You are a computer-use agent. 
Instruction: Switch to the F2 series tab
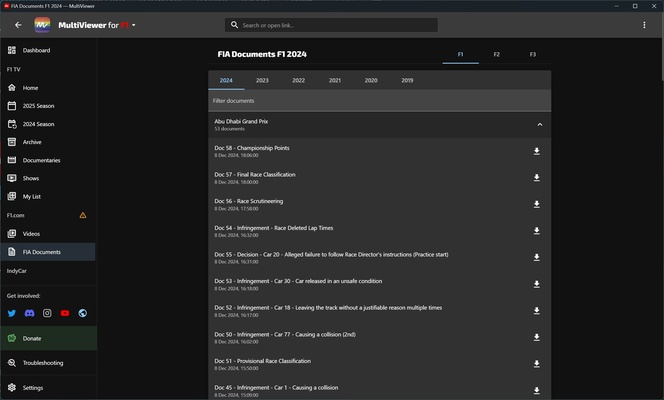pyautogui.click(x=496, y=55)
